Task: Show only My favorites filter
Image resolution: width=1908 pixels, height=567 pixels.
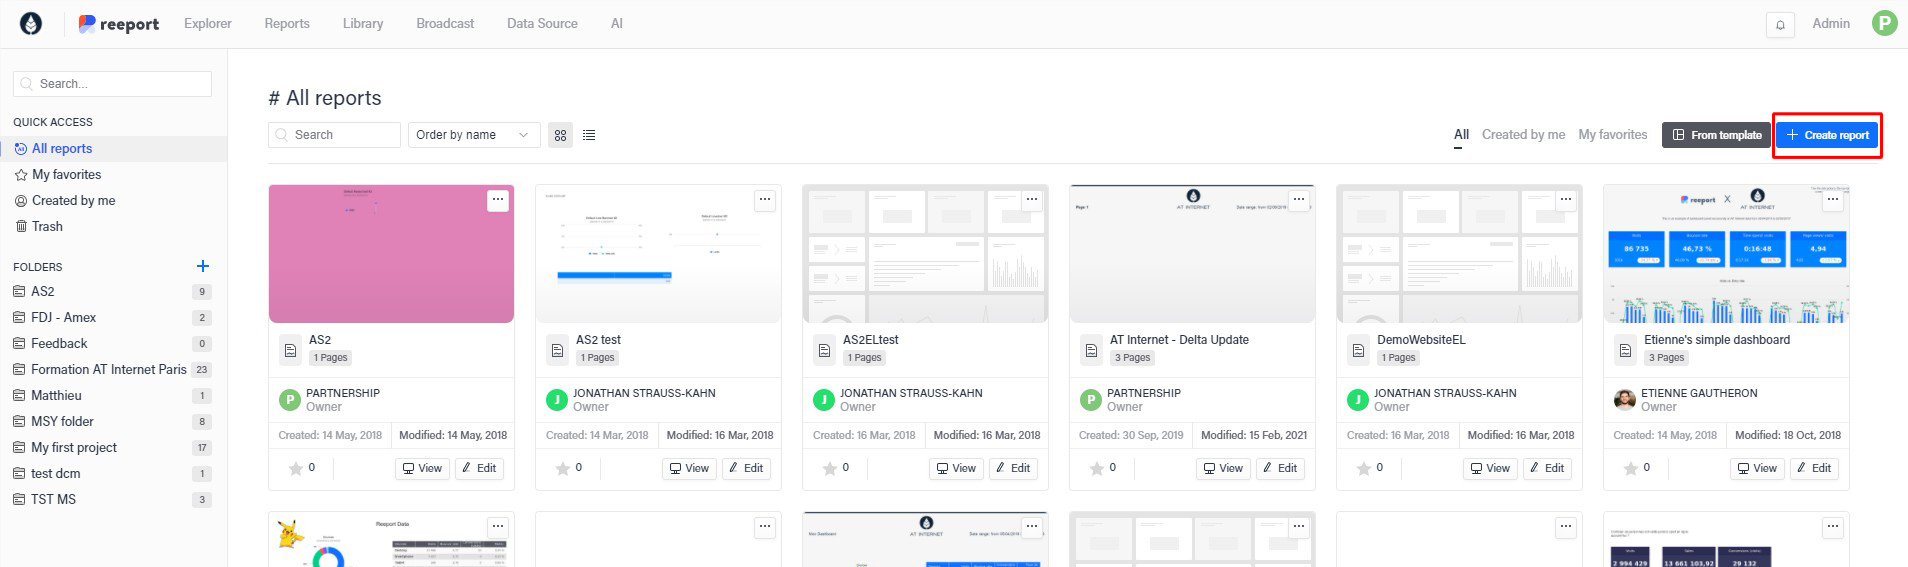Action: [x=1612, y=135]
